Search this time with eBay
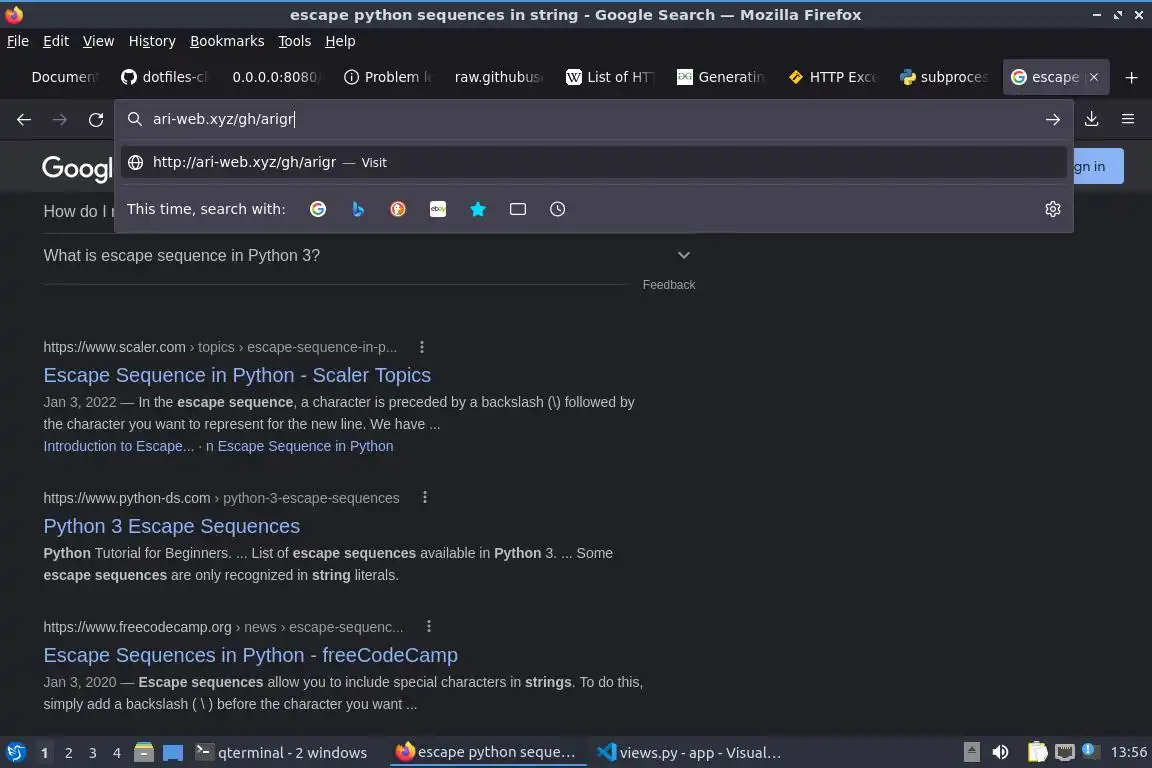This screenshot has height=768, width=1152. coord(438,209)
